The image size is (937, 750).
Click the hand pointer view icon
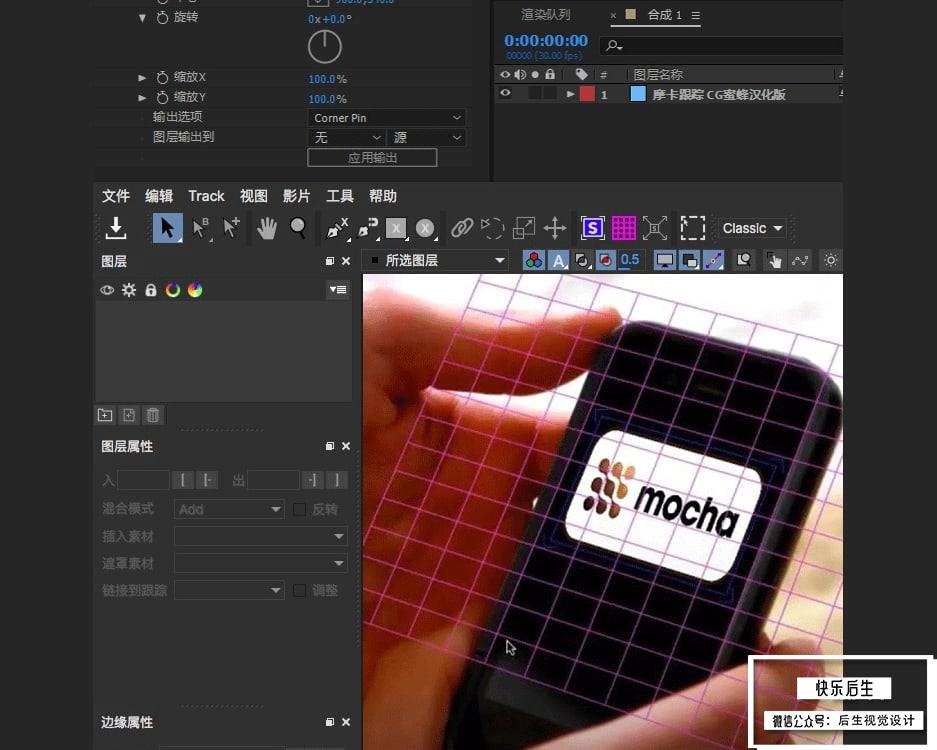point(774,261)
